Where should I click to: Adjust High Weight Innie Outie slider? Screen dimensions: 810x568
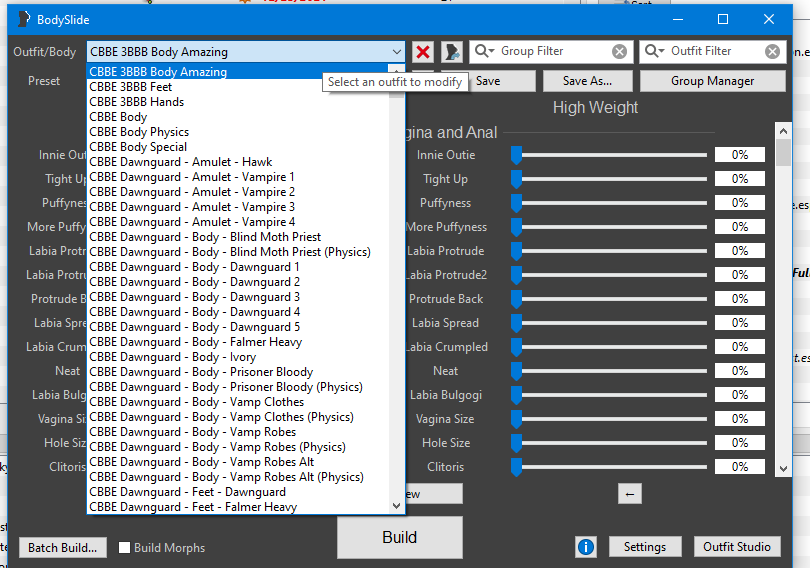click(x=609, y=155)
